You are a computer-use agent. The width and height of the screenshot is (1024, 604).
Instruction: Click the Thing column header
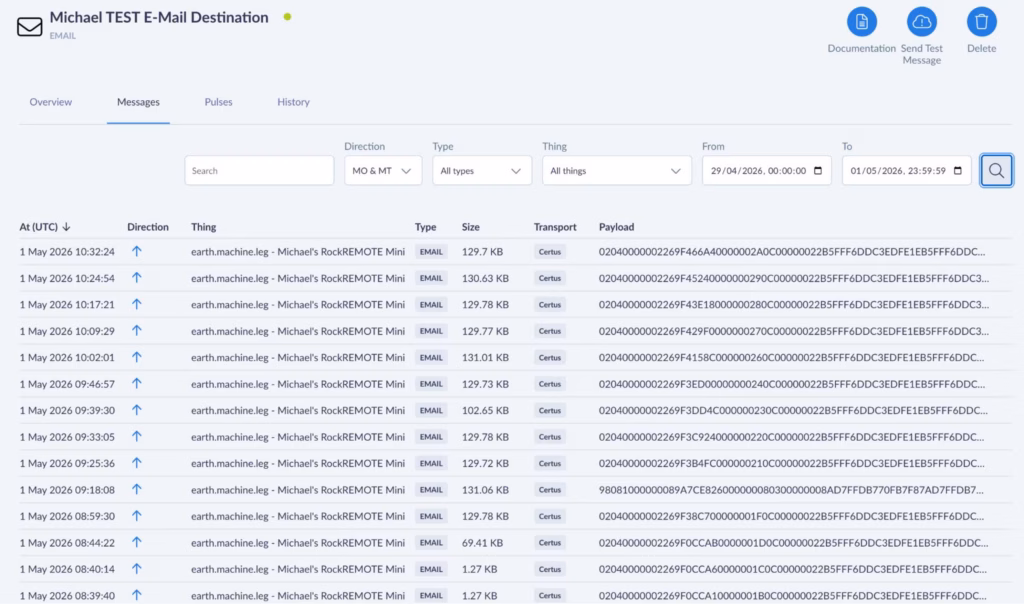pos(204,227)
